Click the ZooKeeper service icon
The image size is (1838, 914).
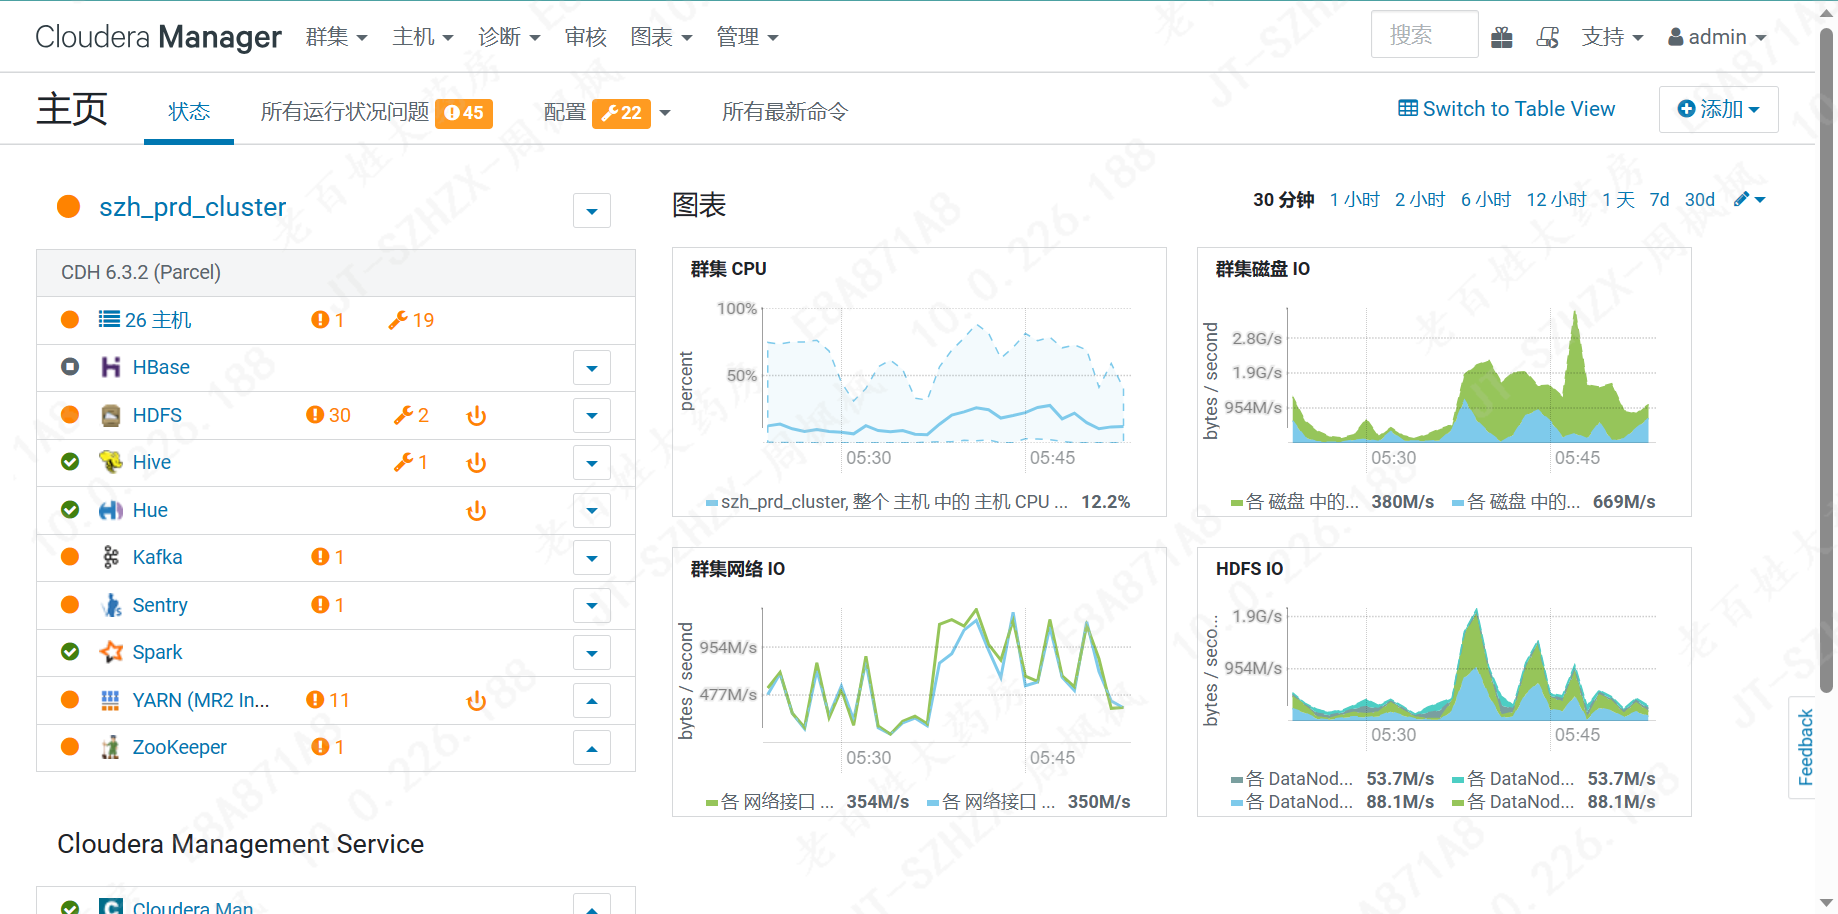pos(111,747)
